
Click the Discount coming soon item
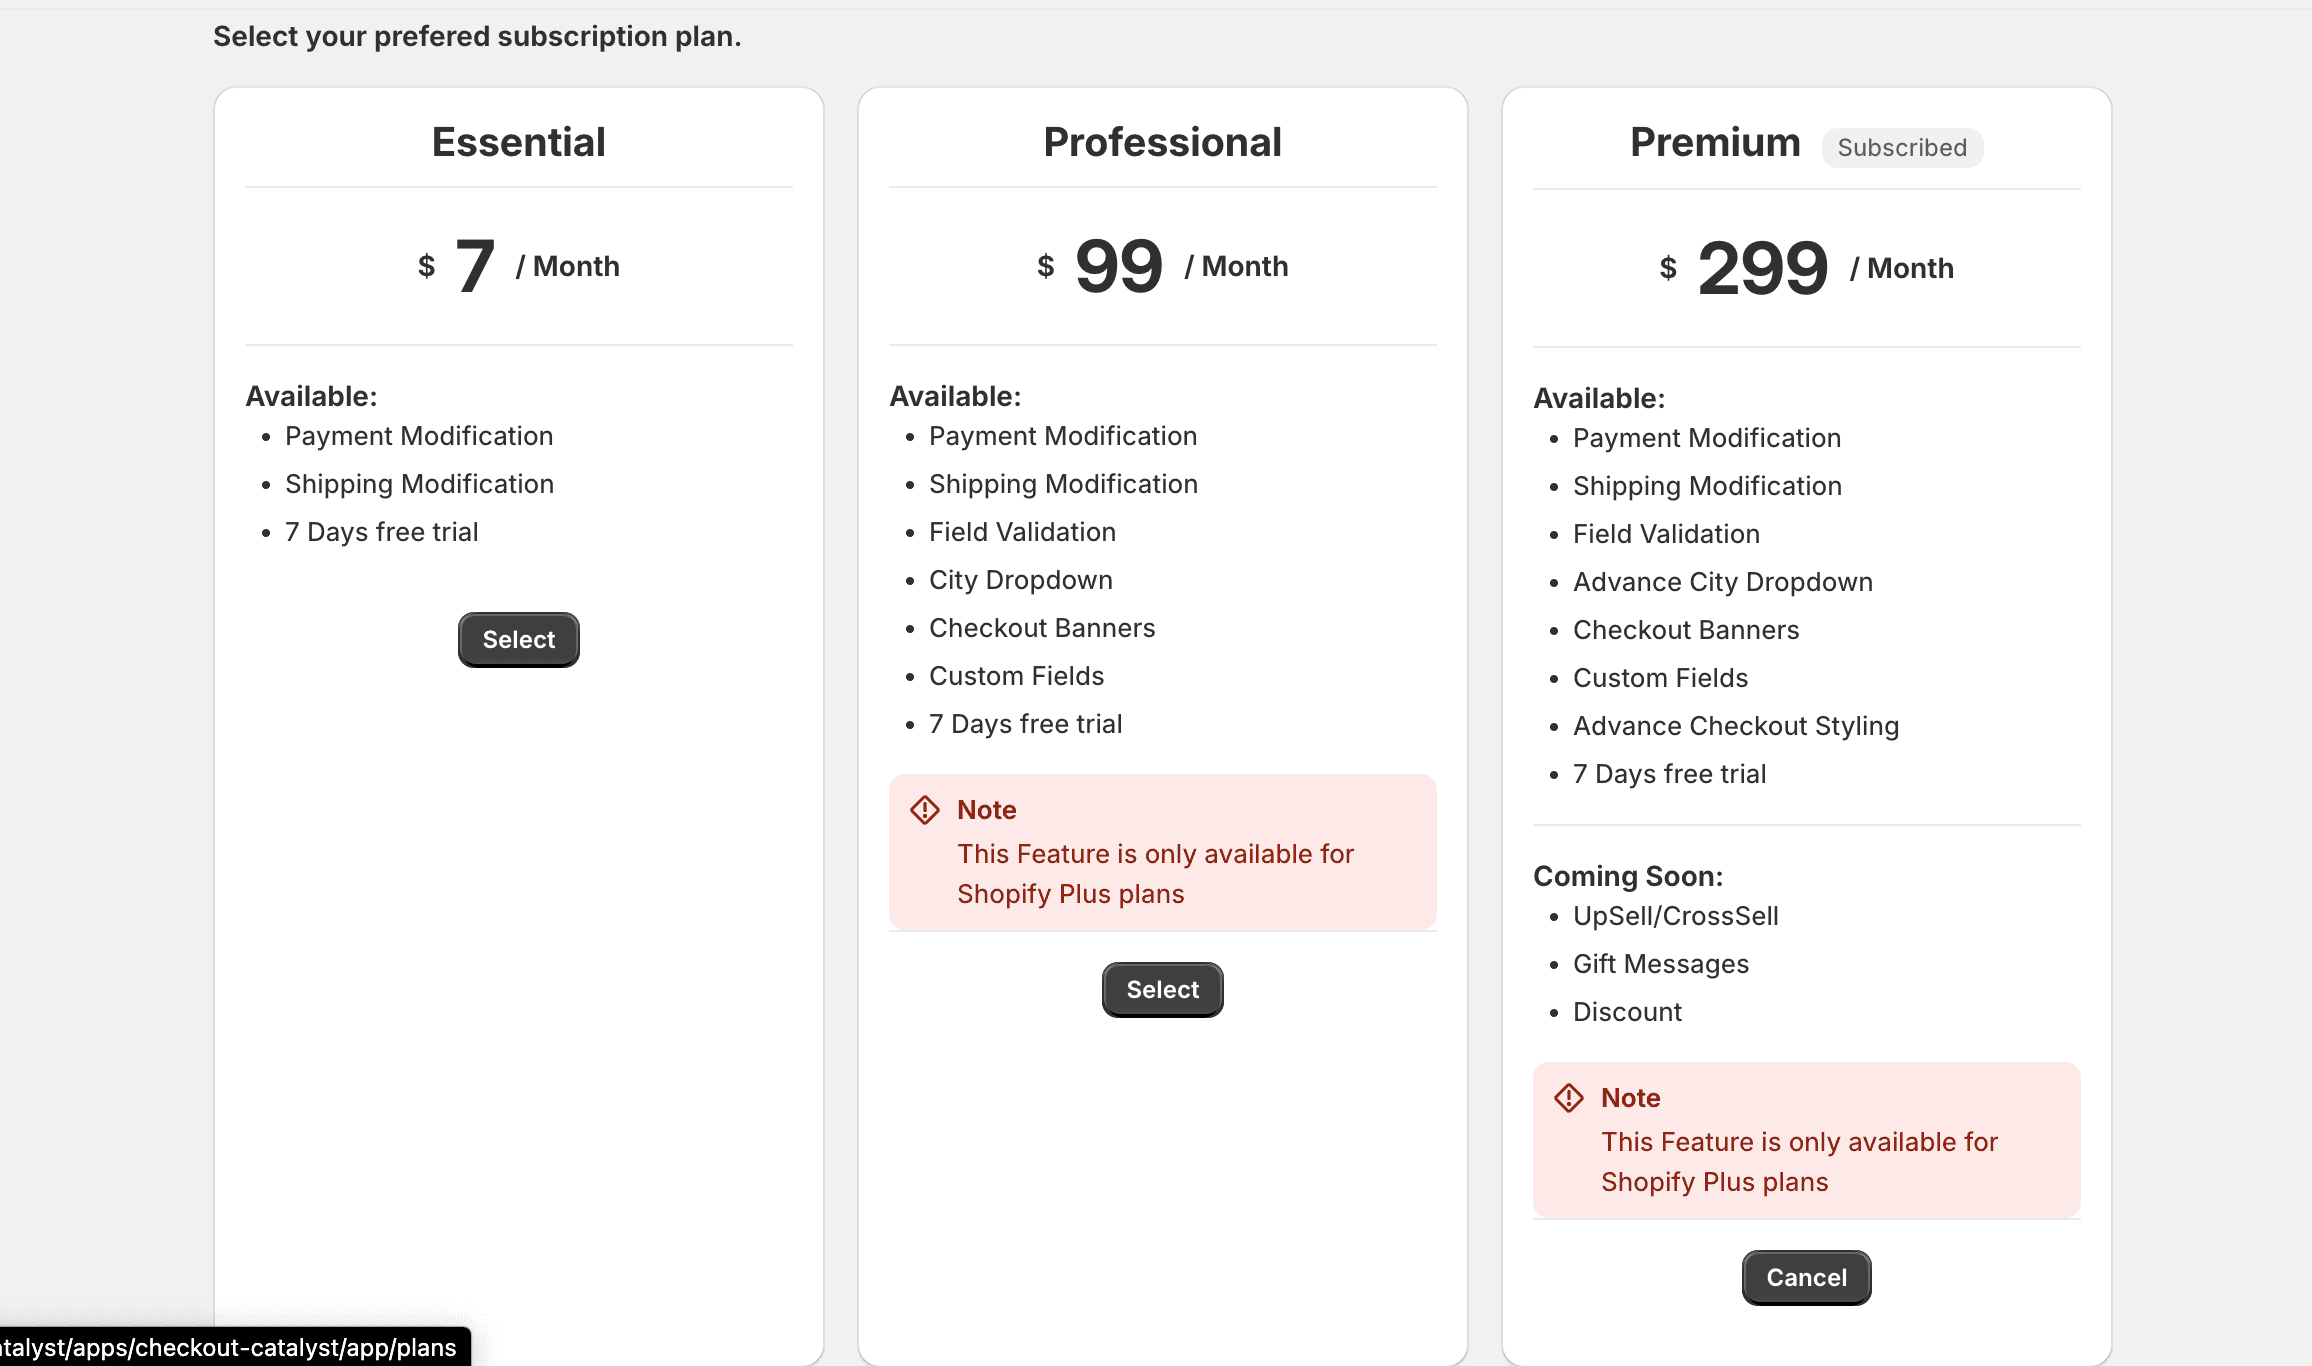[x=1627, y=1012]
